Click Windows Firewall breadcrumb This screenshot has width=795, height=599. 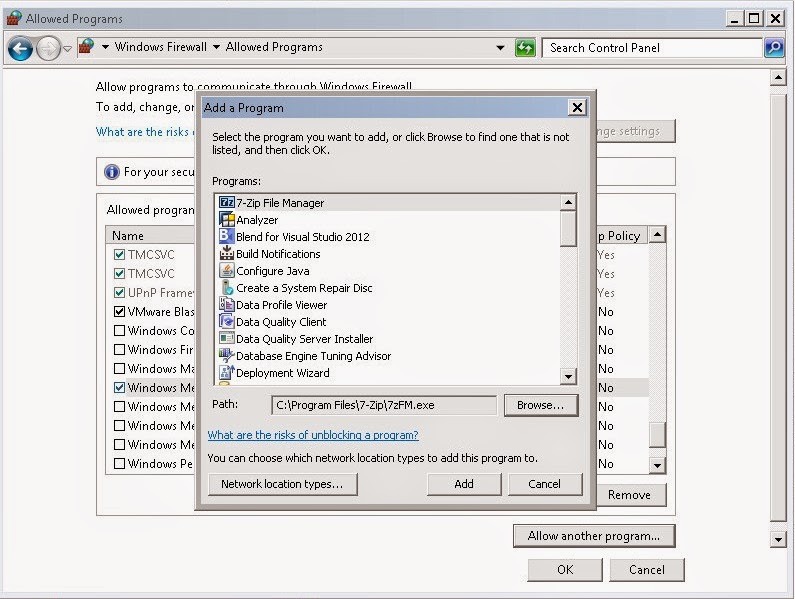pyautogui.click(x=161, y=47)
